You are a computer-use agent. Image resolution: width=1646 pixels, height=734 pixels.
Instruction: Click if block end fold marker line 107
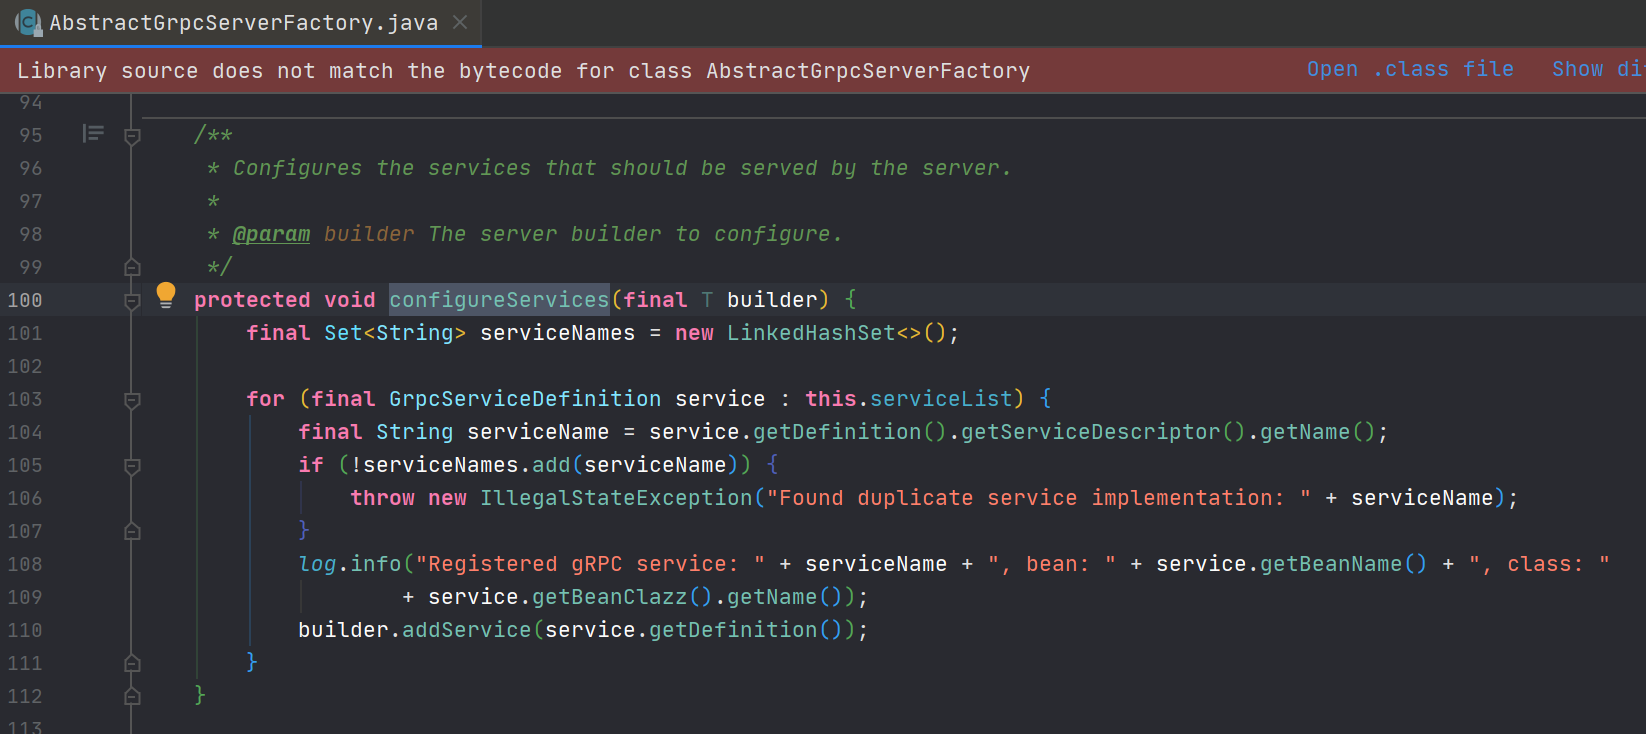coord(132,531)
